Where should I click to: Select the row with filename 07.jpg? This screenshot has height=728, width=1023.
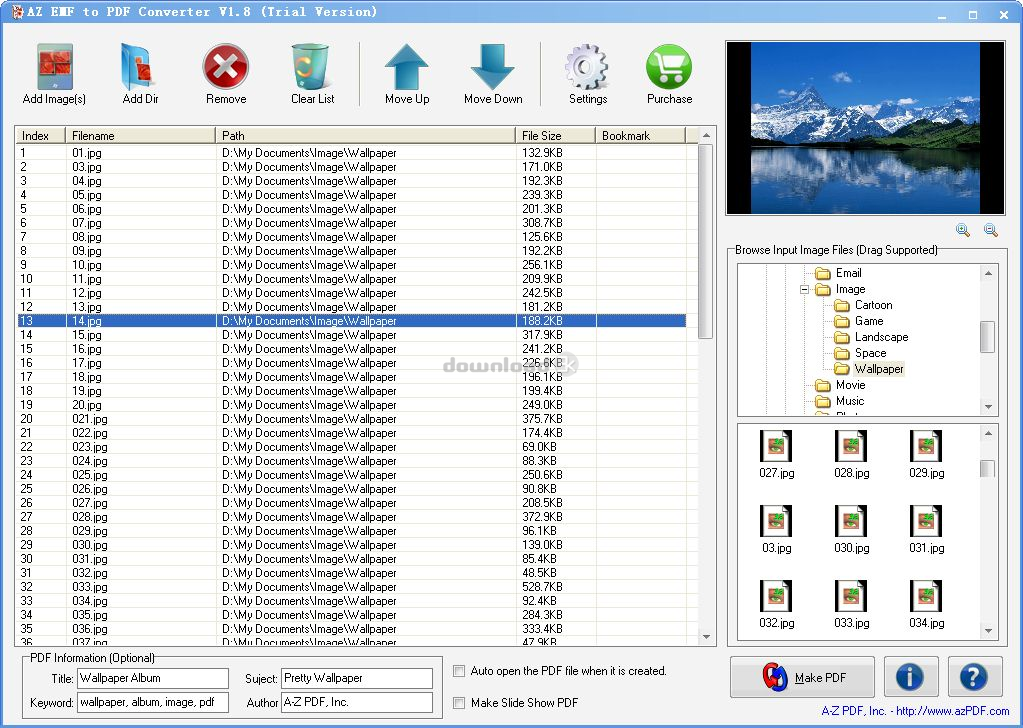click(352, 223)
